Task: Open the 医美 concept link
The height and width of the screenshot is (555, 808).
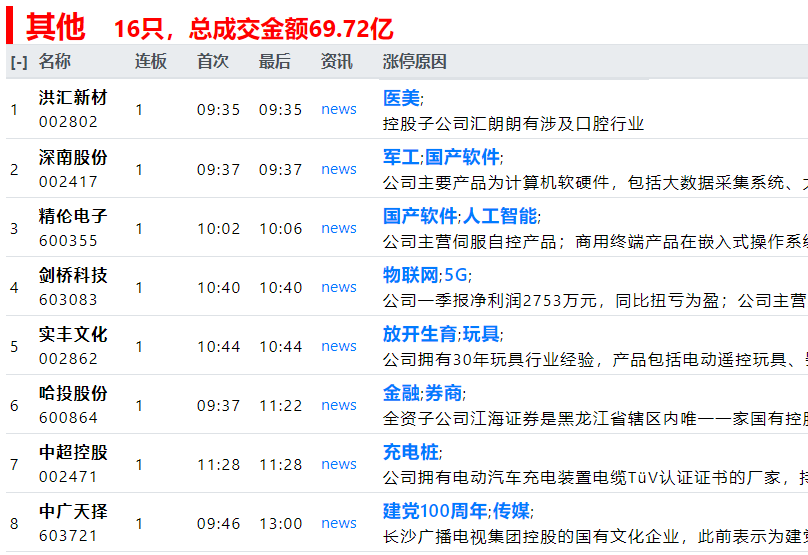Action: [x=401, y=98]
